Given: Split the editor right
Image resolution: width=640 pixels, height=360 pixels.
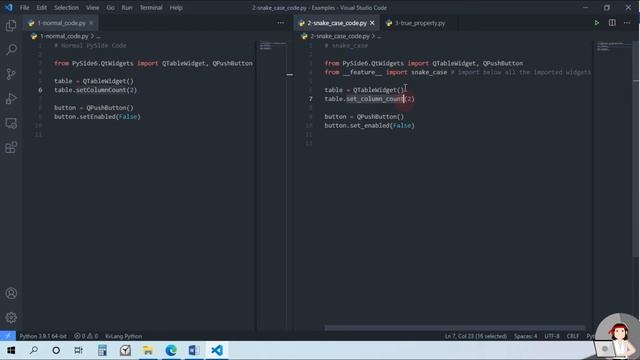Looking at the screenshot, I should 612,23.
